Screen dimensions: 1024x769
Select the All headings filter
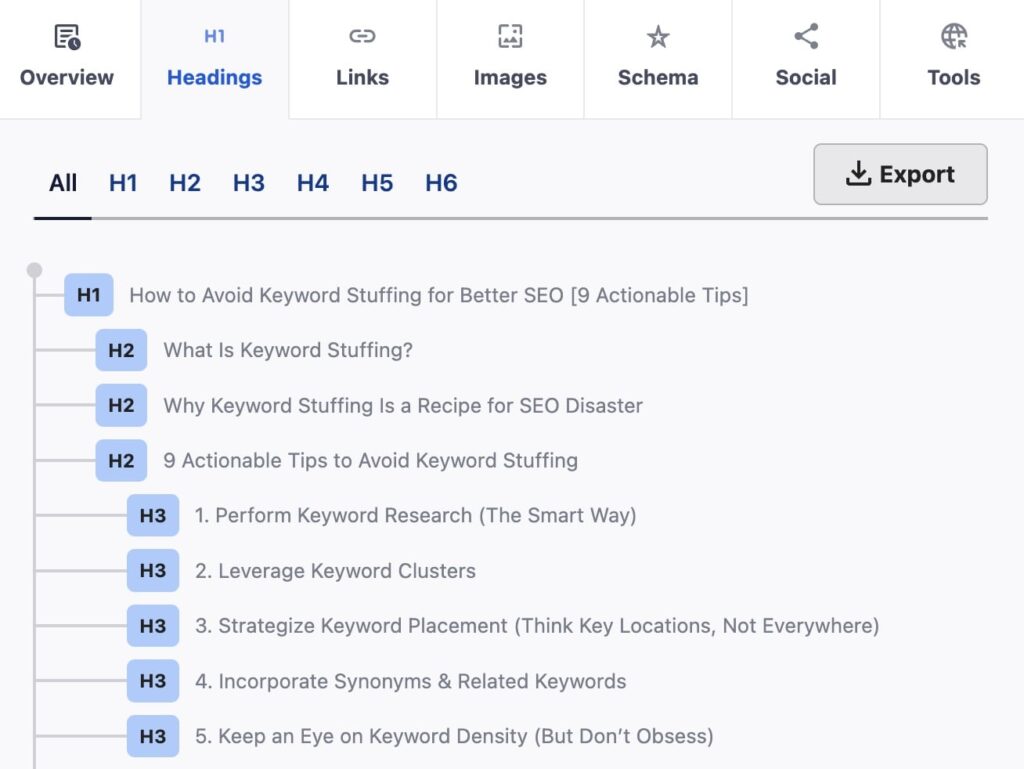(x=62, y=183)
